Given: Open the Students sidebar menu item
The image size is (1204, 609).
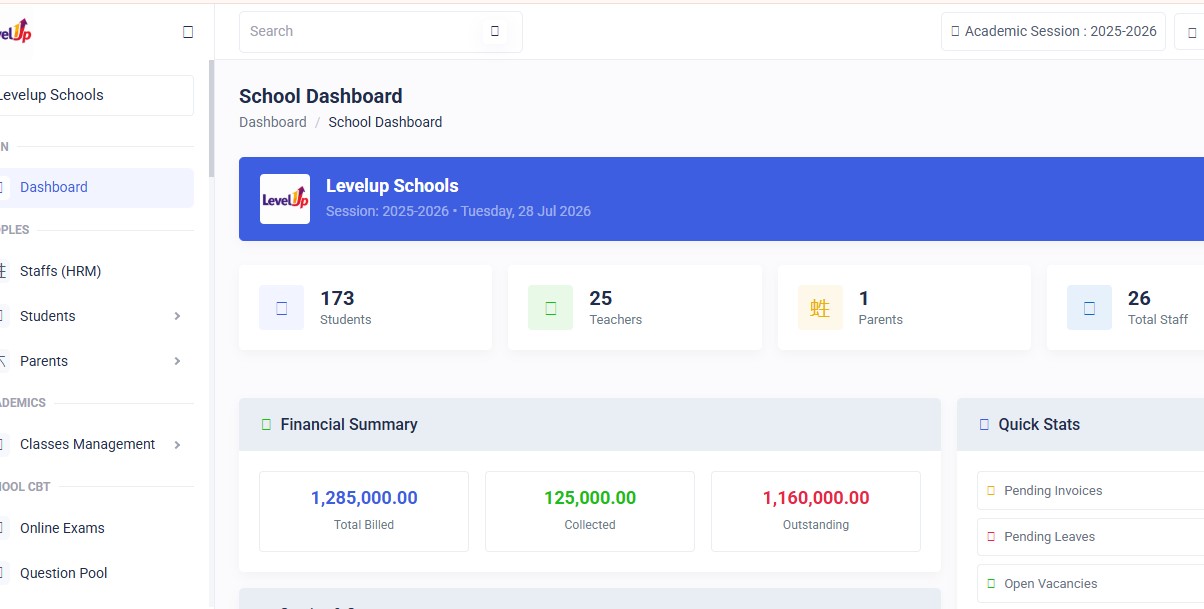Looking at the screenshot, I should click(95, 316).
